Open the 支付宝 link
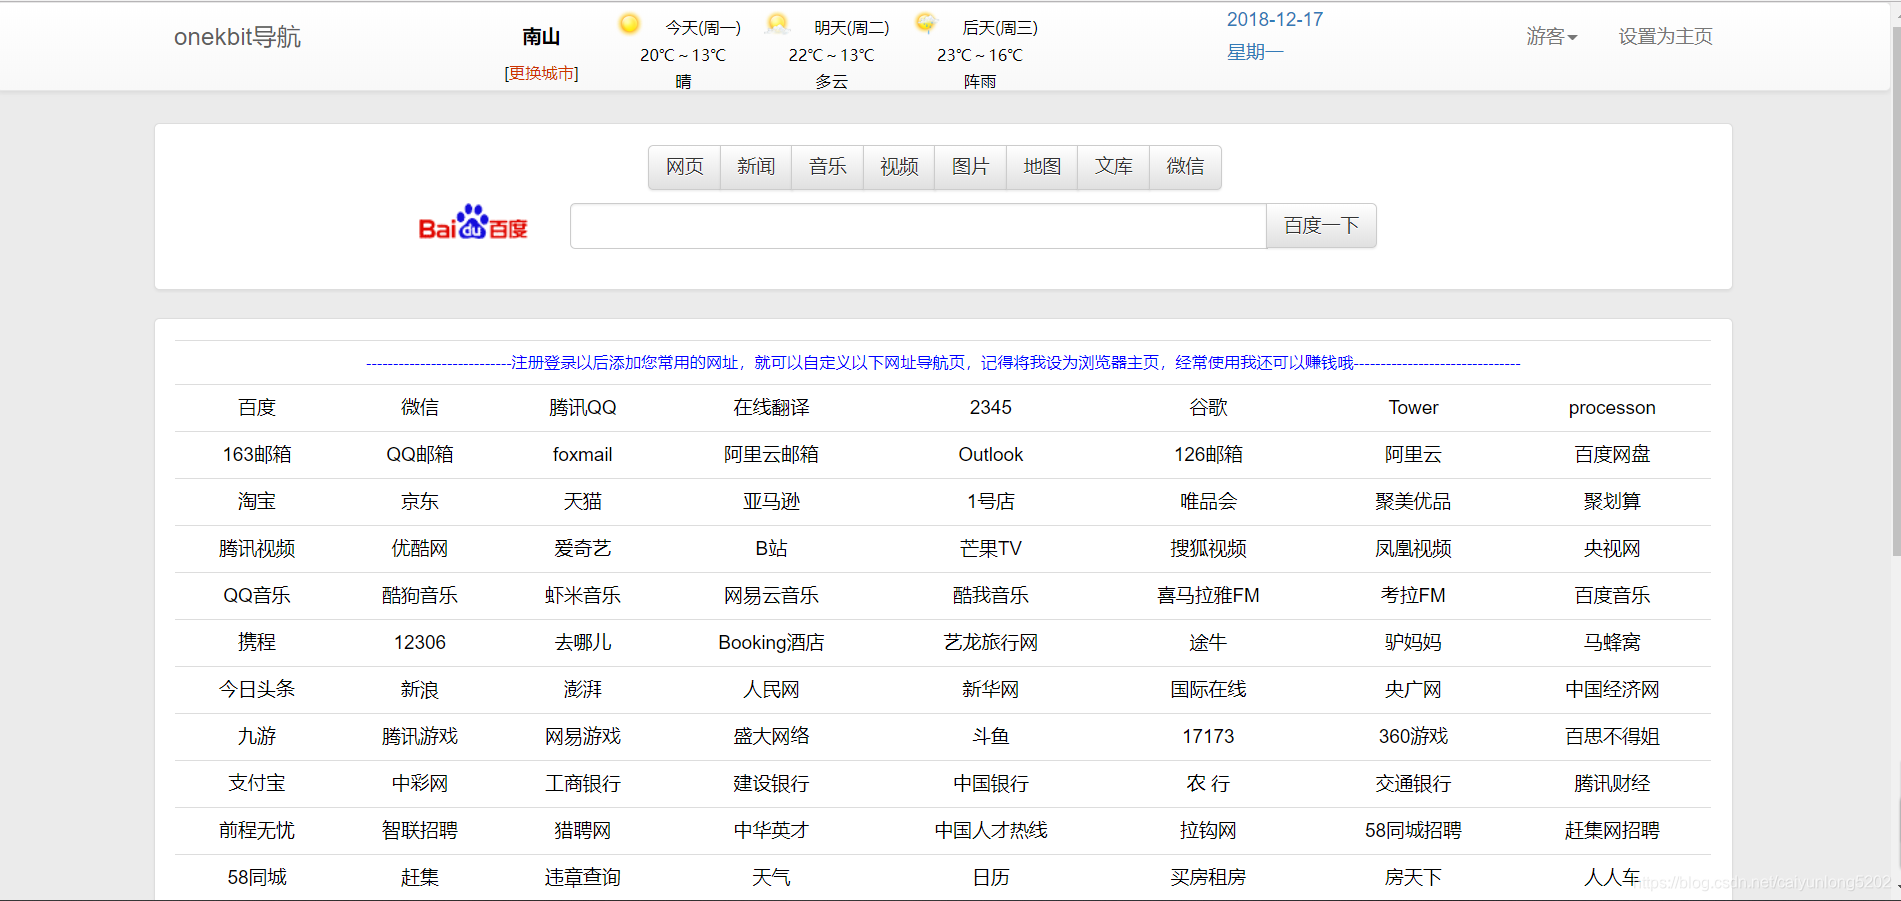The image size is (1901, 901). (x=257, y=784)
